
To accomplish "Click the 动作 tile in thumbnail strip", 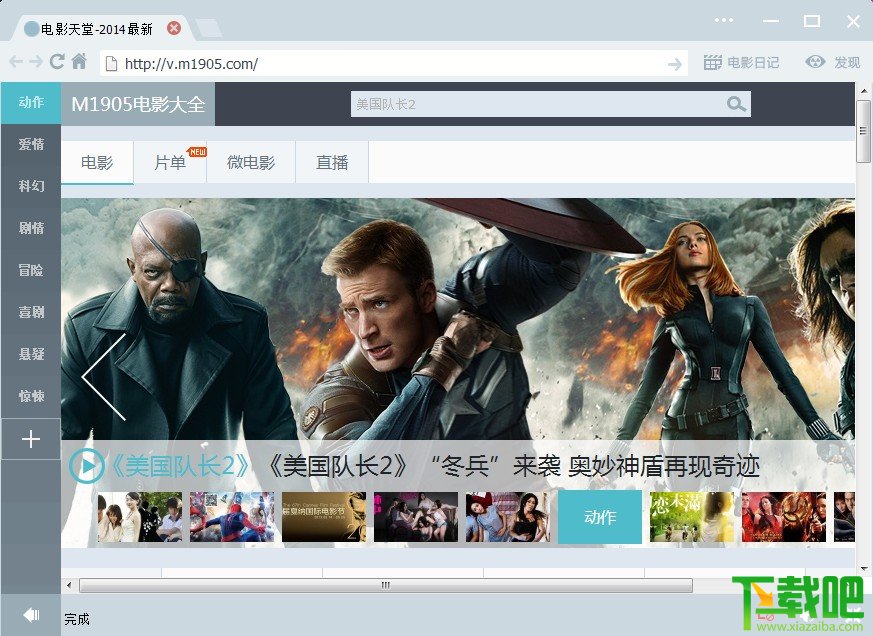I will pyautogui.click(x=600, y=517).
